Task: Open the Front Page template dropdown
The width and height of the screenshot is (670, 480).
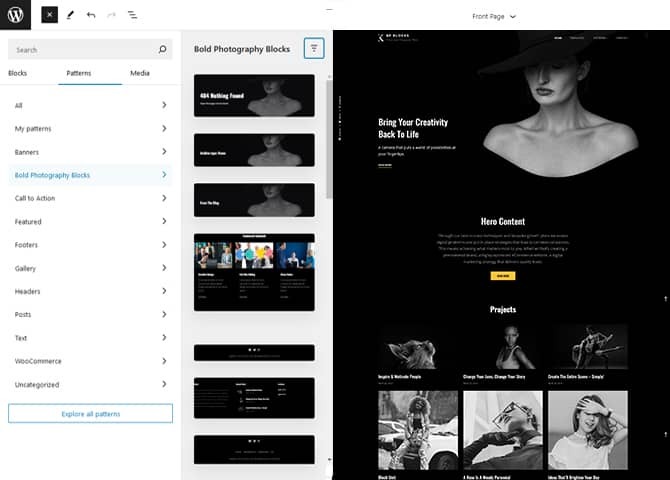Action: tap(494, 16)
